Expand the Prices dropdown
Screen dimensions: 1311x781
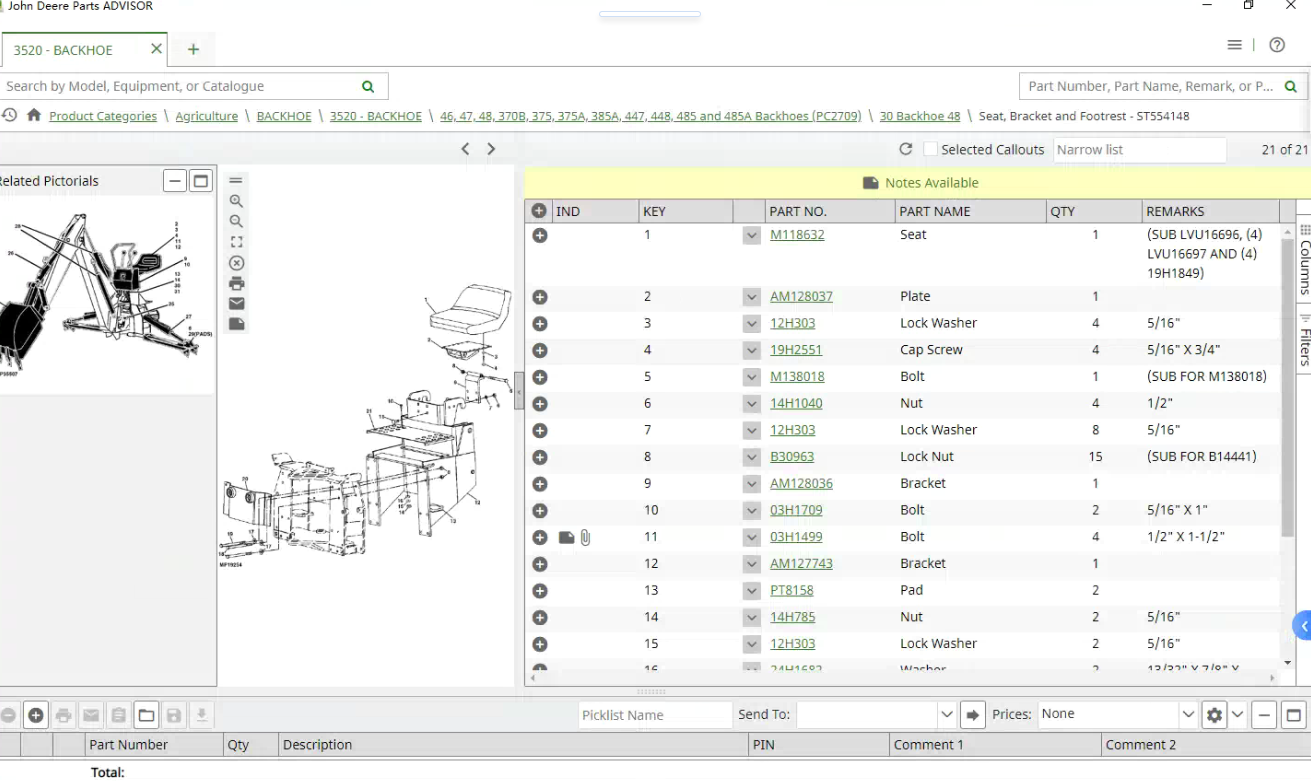1188,715
